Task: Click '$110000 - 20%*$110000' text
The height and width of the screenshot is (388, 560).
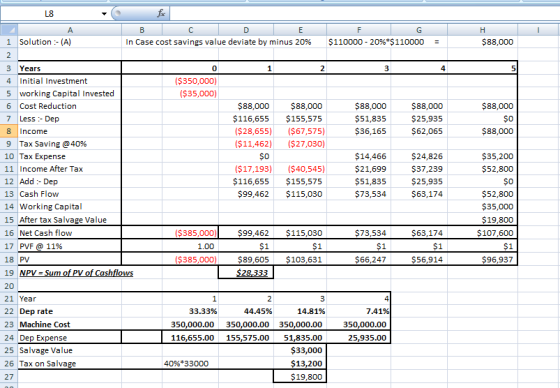Action: (x=376, y=42)
